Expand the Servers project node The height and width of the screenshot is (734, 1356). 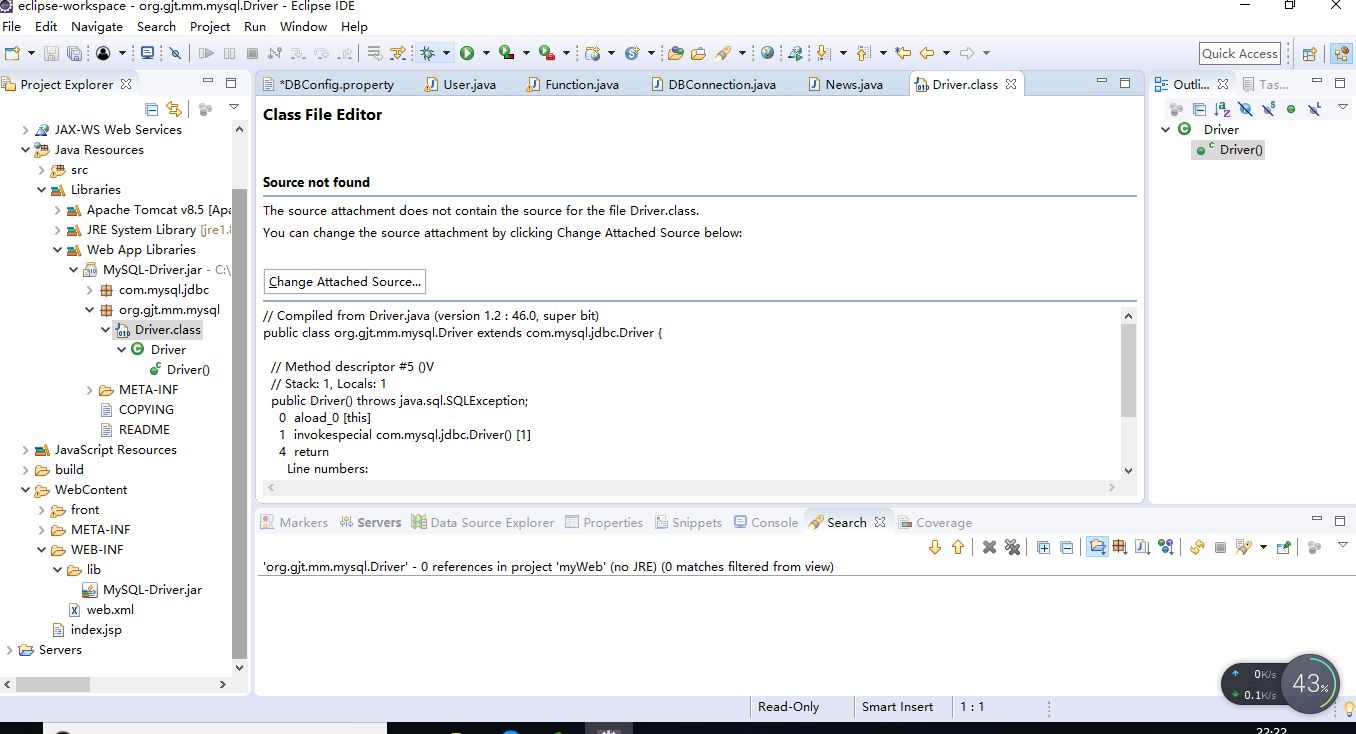coord(10,650)
